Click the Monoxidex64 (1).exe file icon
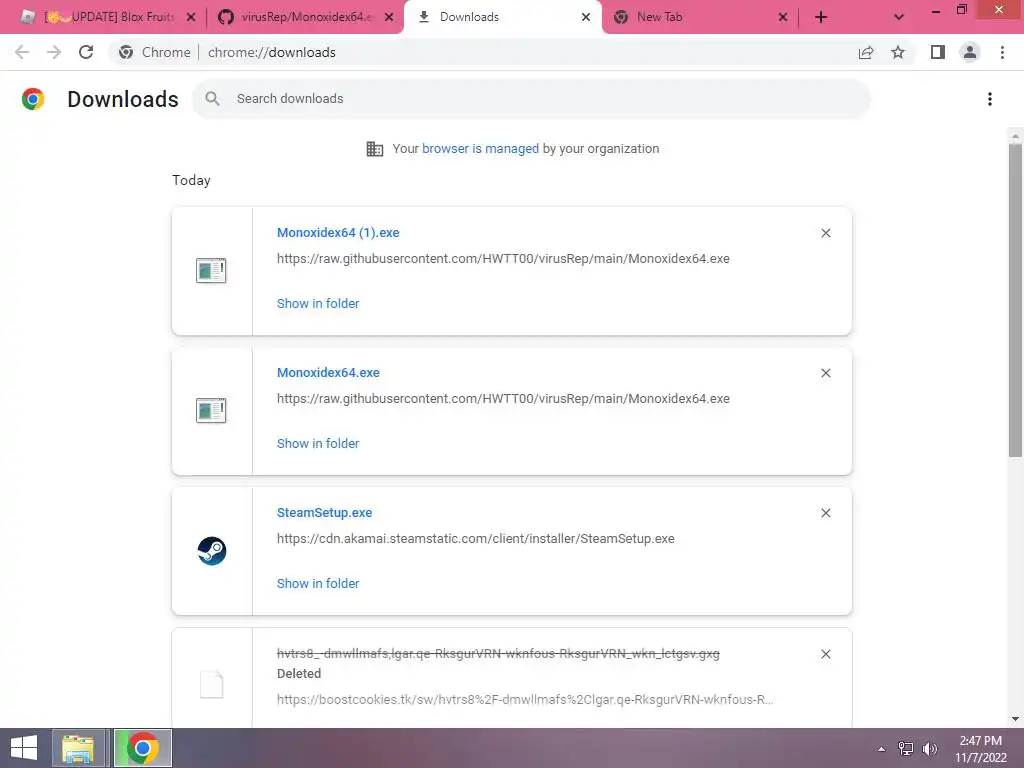The width and height of the screenshot is (1024, 768). 211,270
